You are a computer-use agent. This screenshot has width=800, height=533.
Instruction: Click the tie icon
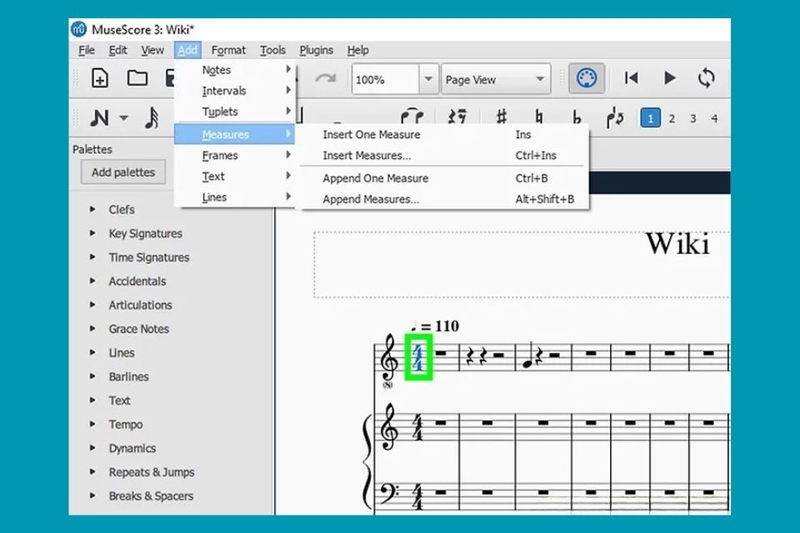point(412,117)
